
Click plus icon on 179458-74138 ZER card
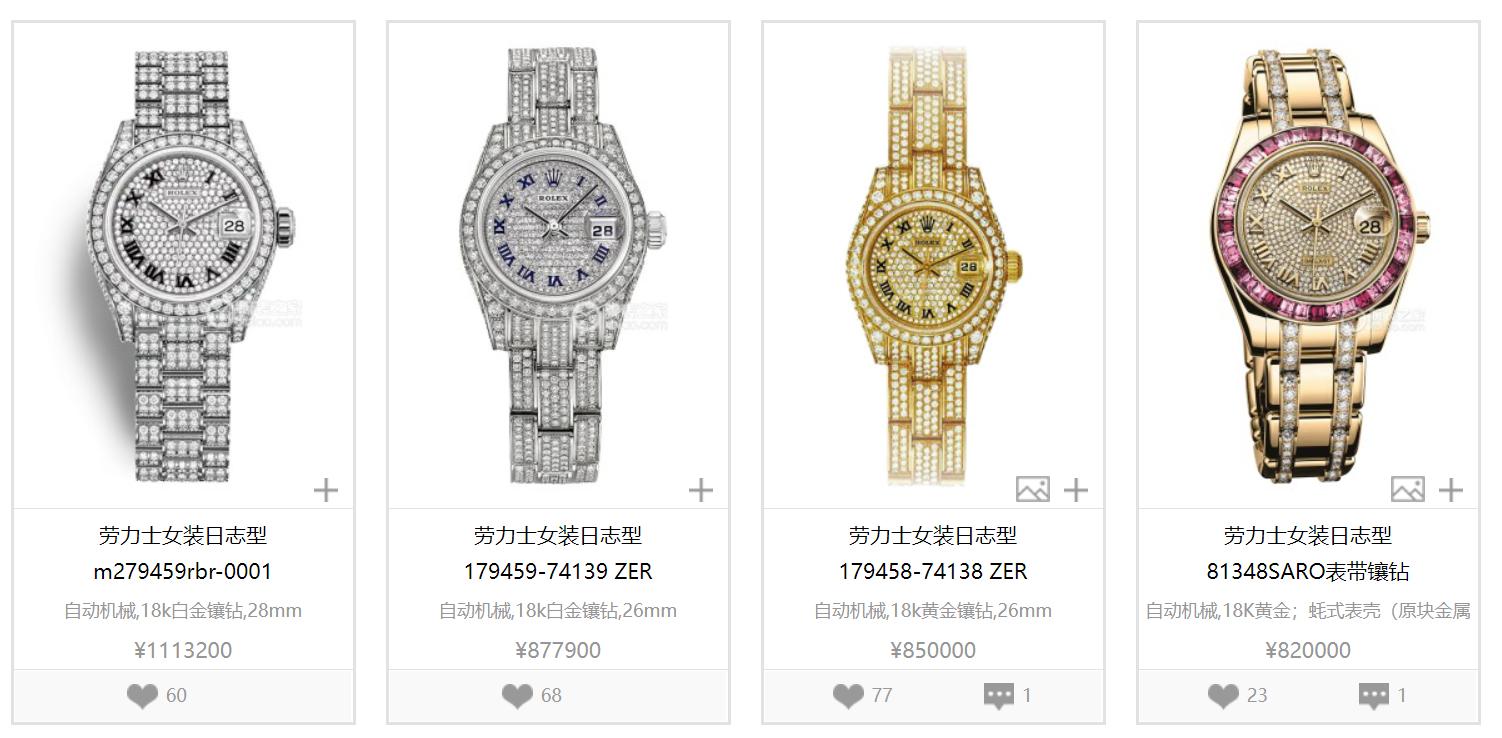(x=1076, y=490)
